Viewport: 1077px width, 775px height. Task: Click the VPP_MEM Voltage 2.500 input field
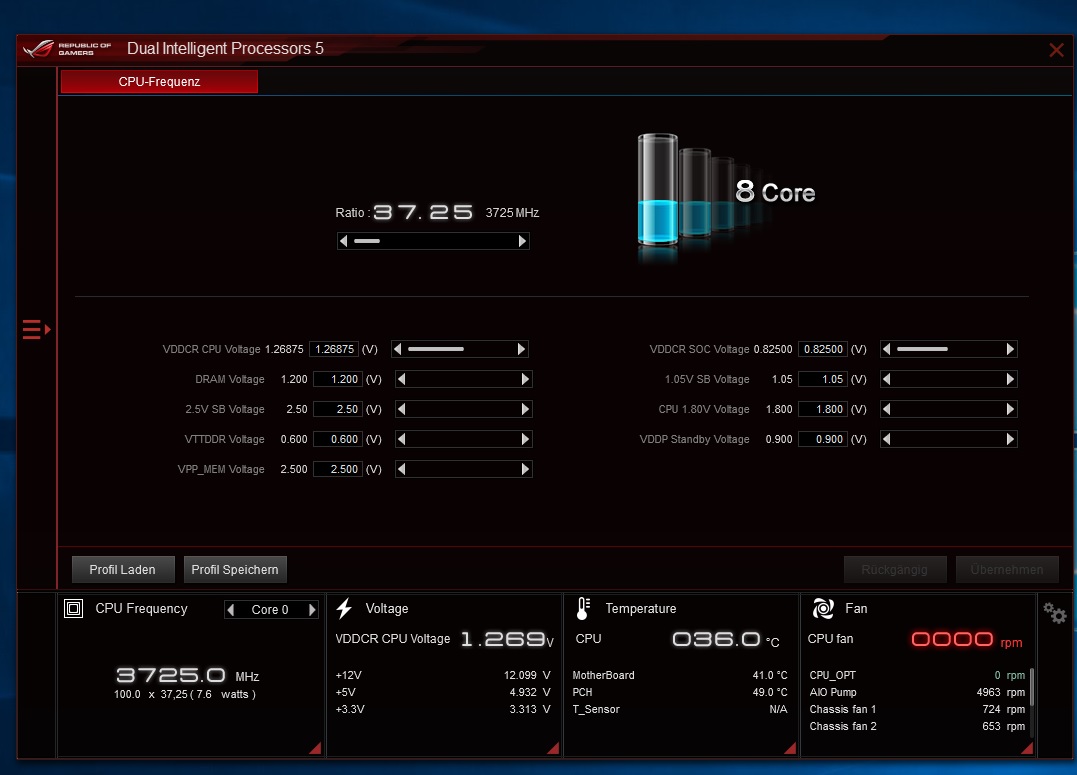coord(338,469)
